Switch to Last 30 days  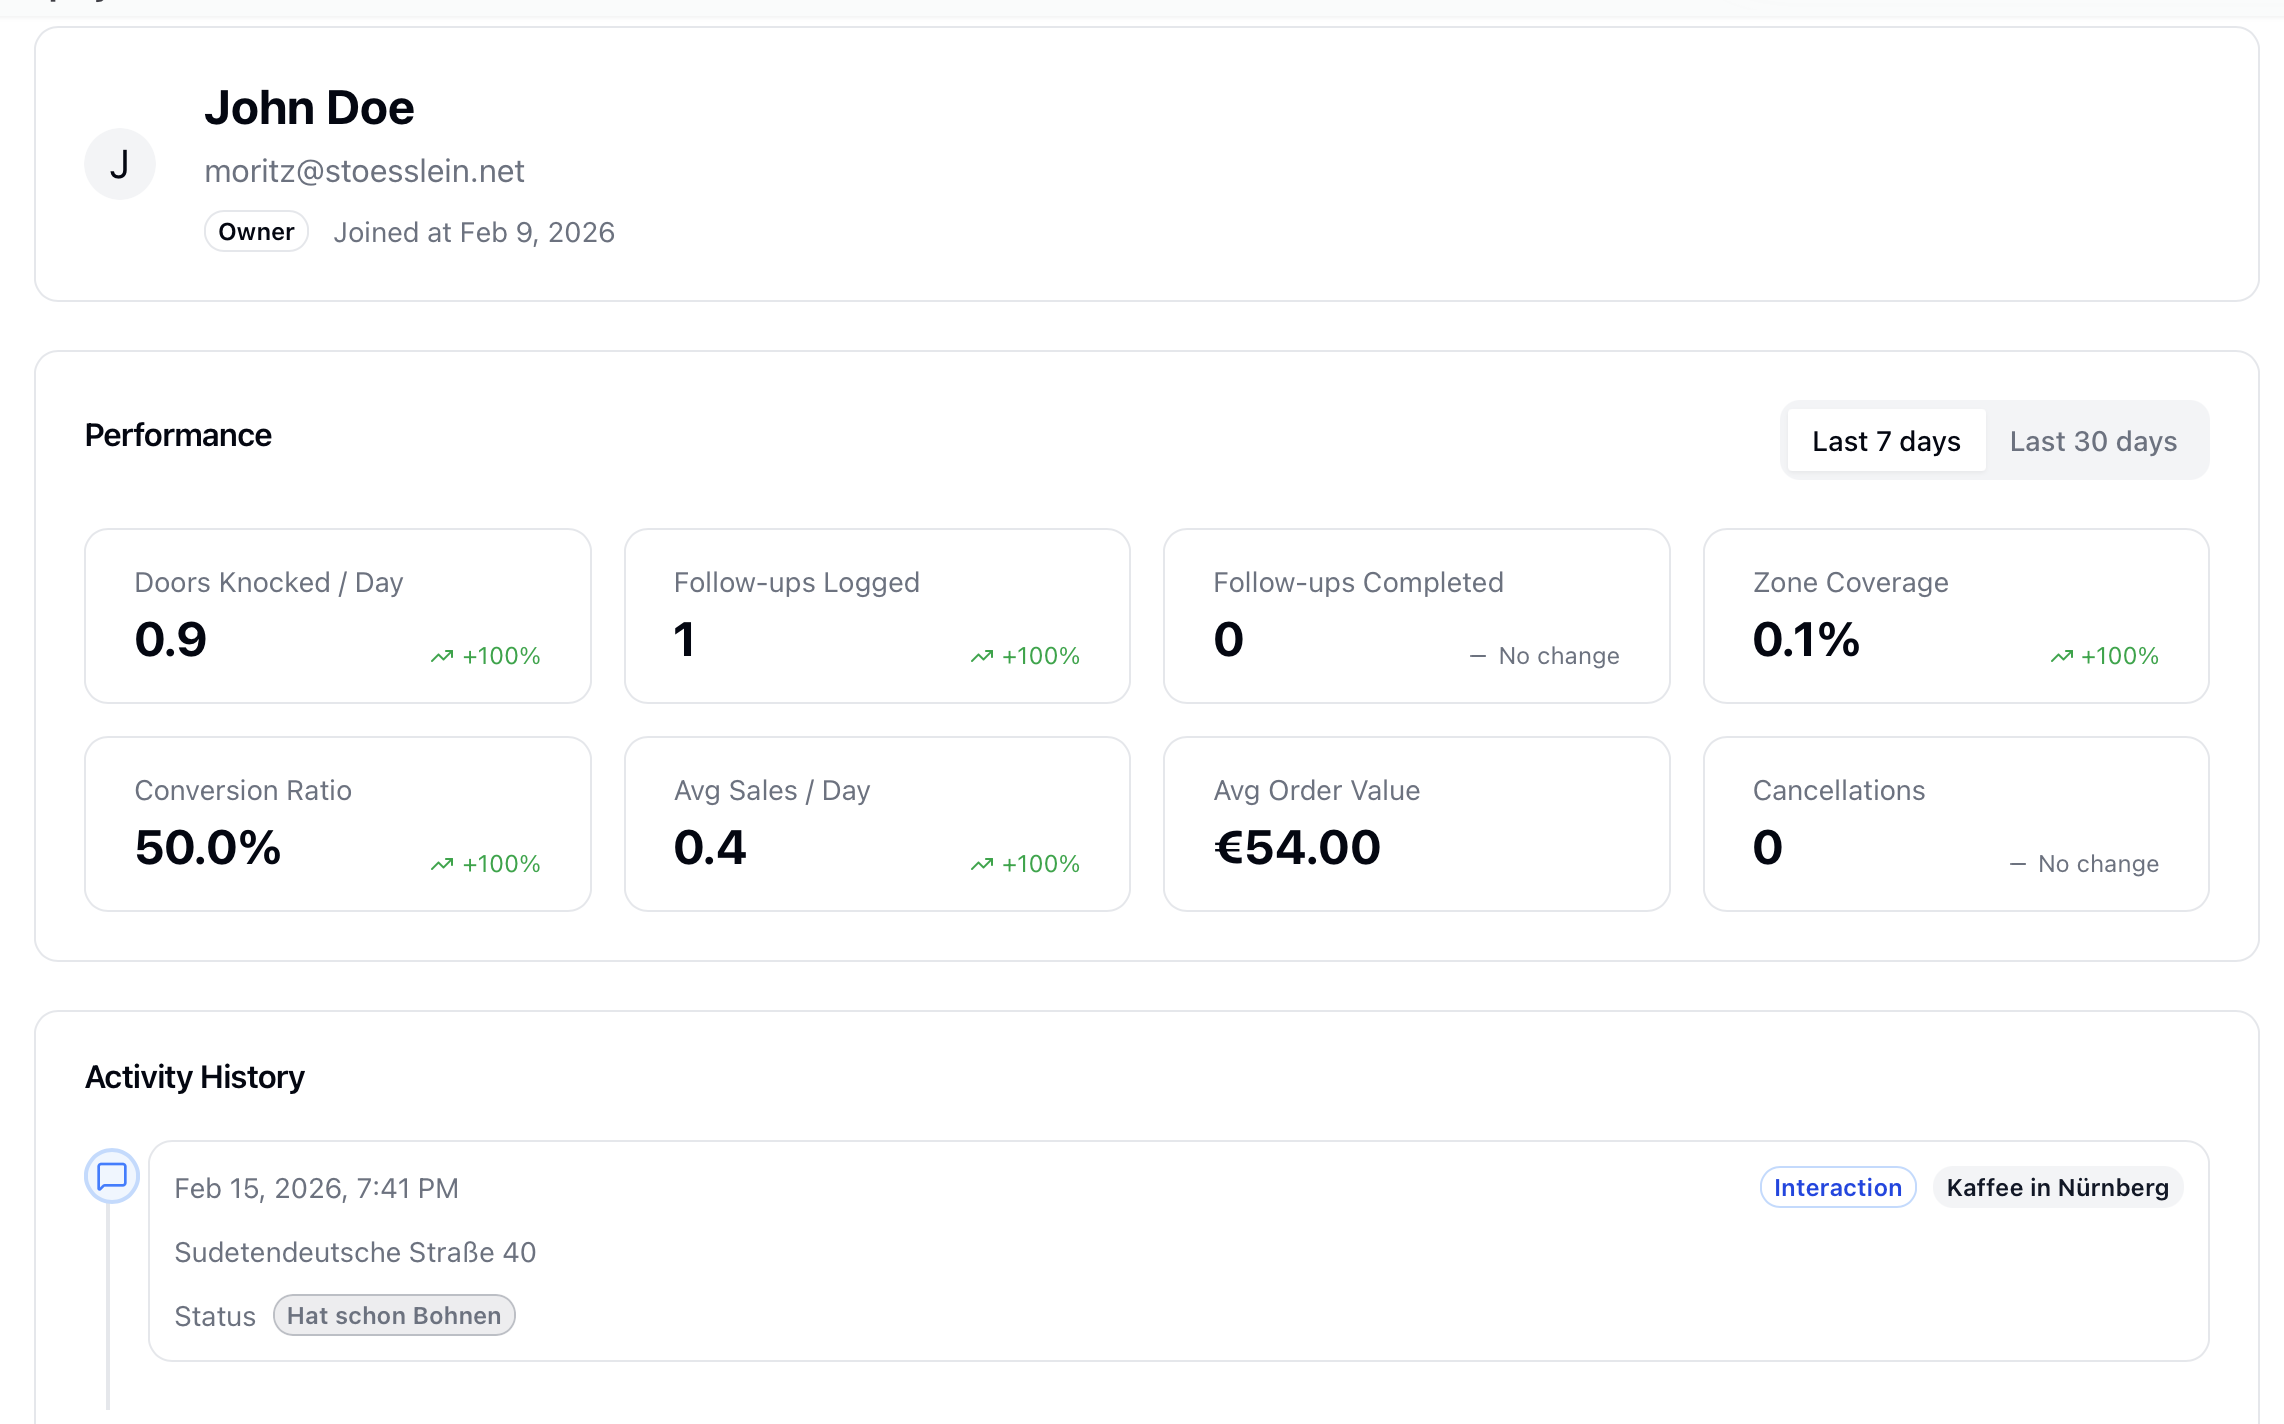[2092, 441]
